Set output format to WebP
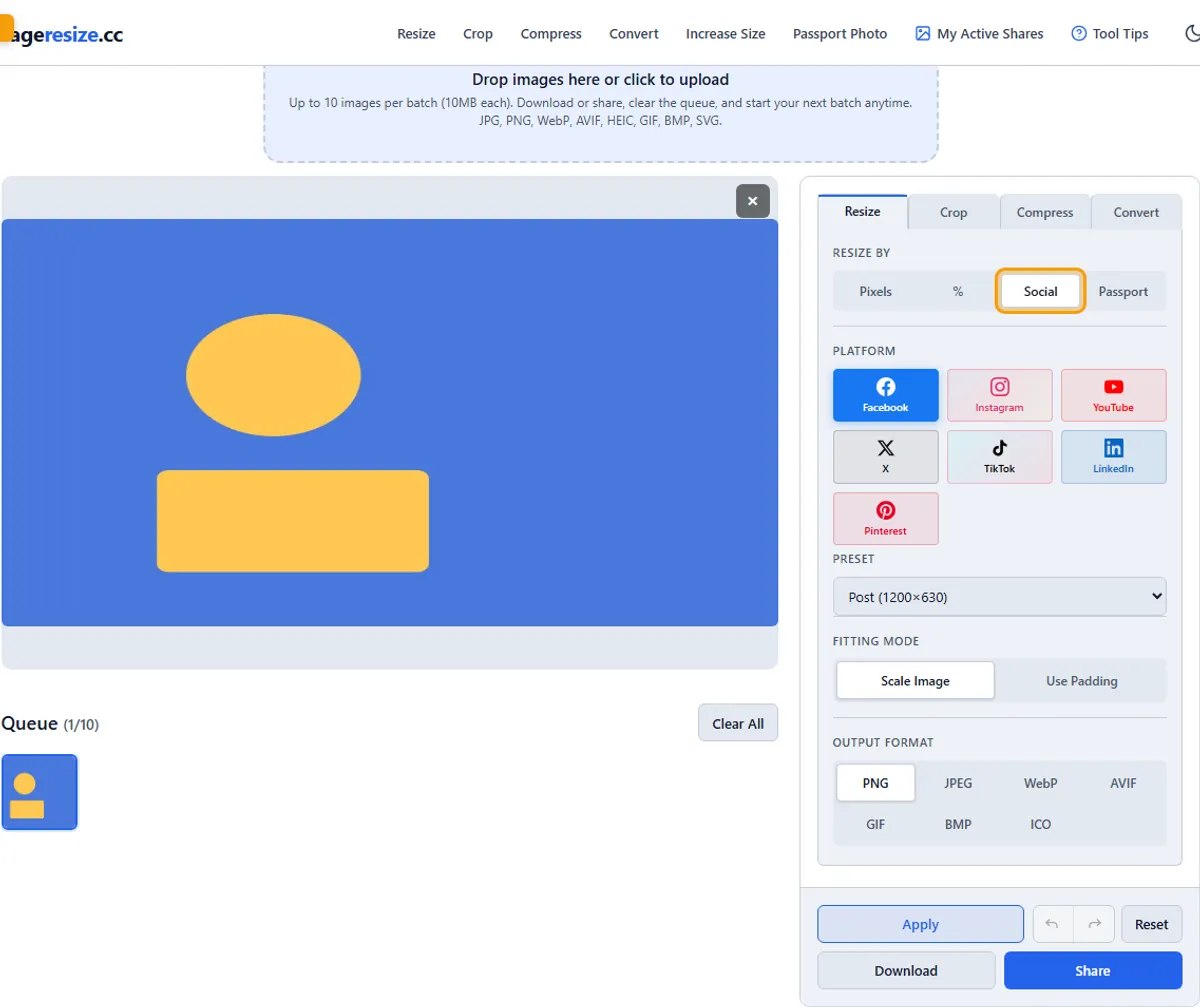Image resolution: width=1200 pixels, height=1007 pixels. pos(1040,783)
